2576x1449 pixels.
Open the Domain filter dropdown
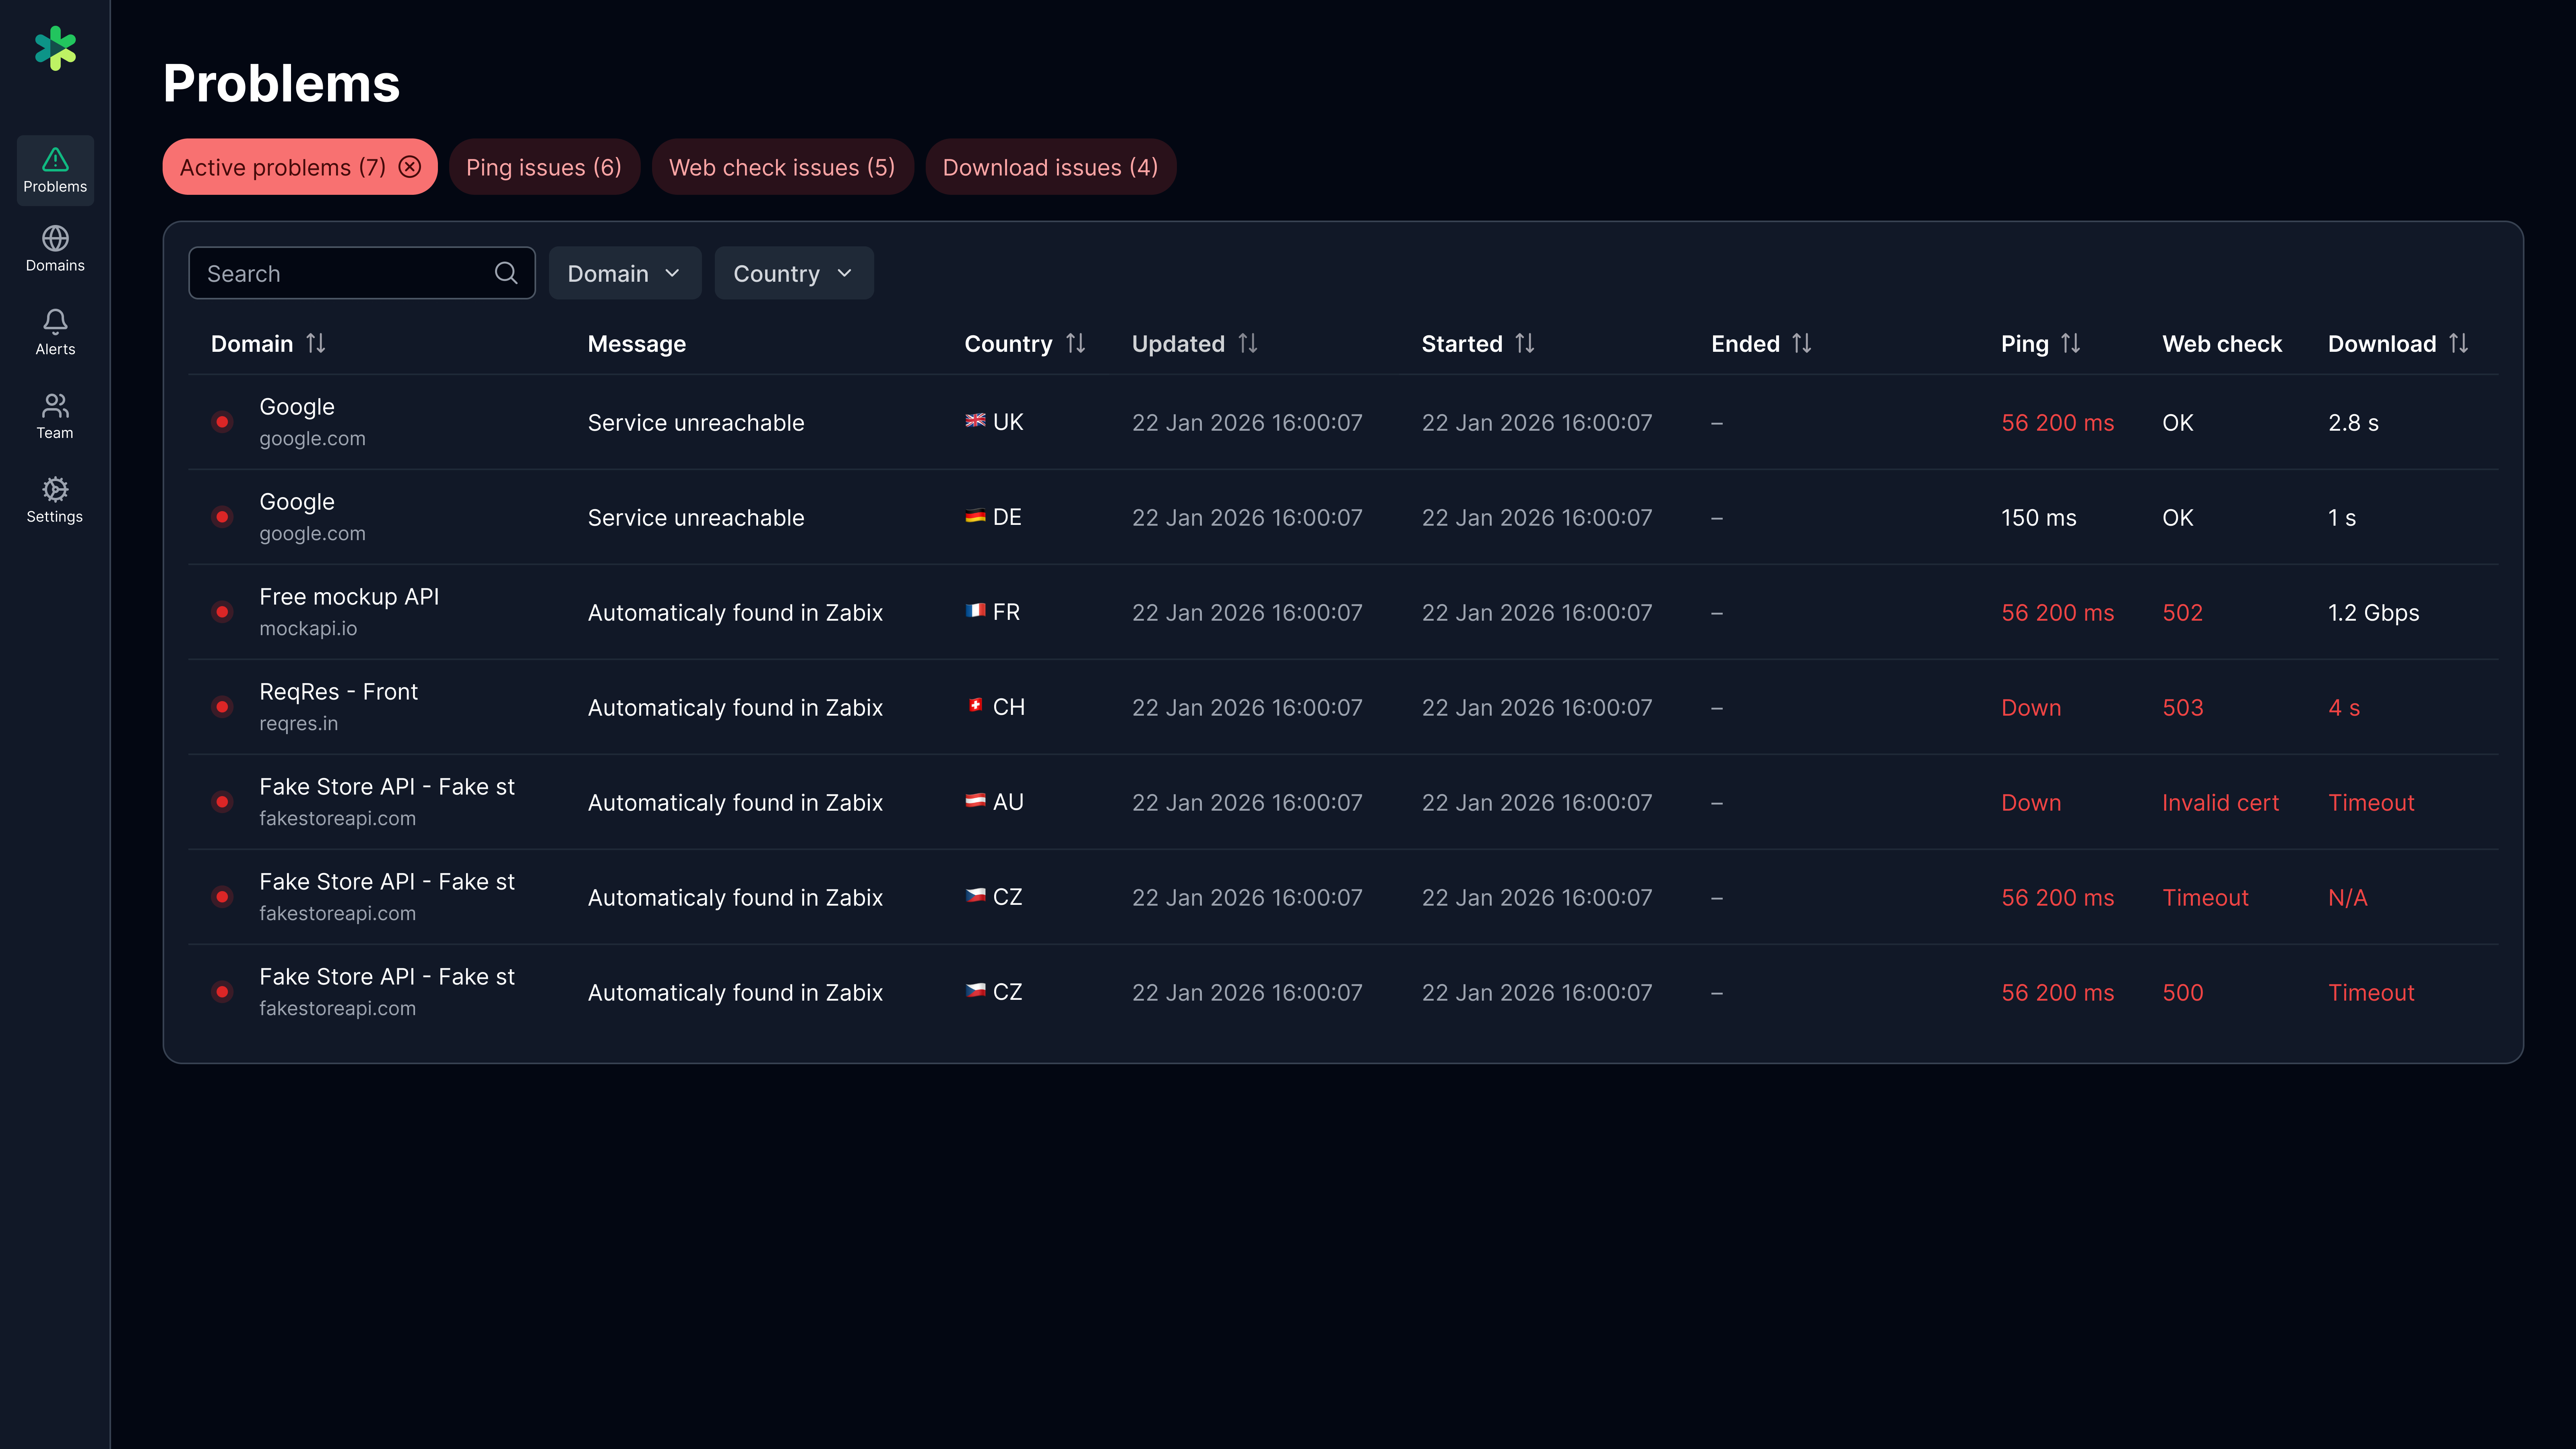click(624, 272)
